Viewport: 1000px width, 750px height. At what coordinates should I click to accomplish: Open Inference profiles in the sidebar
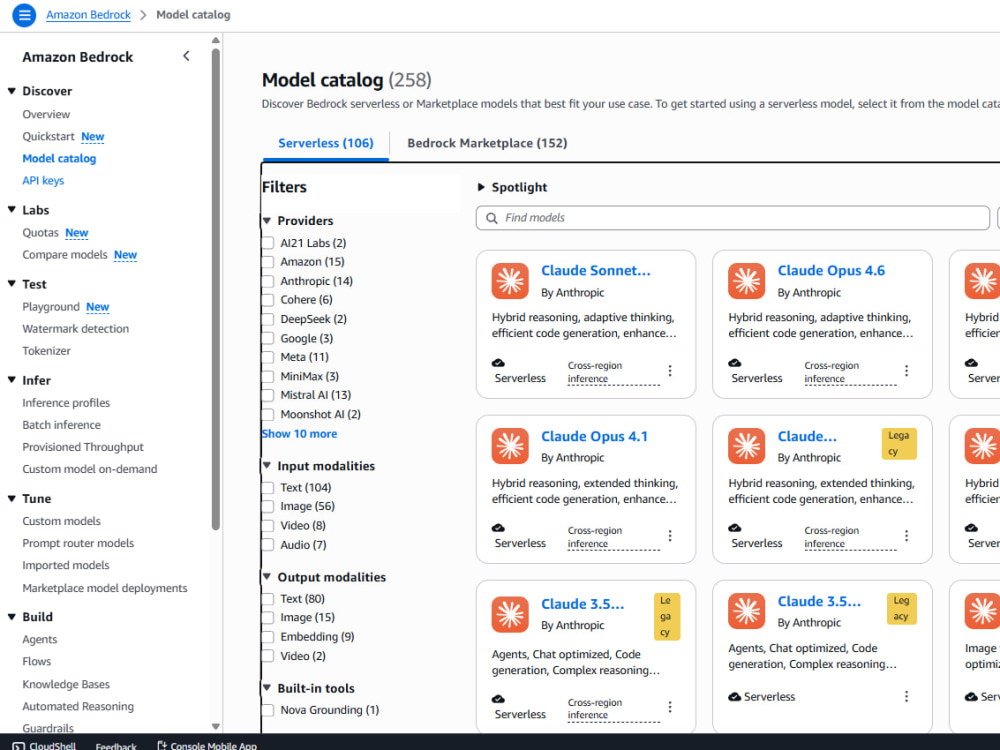point(66,403)
